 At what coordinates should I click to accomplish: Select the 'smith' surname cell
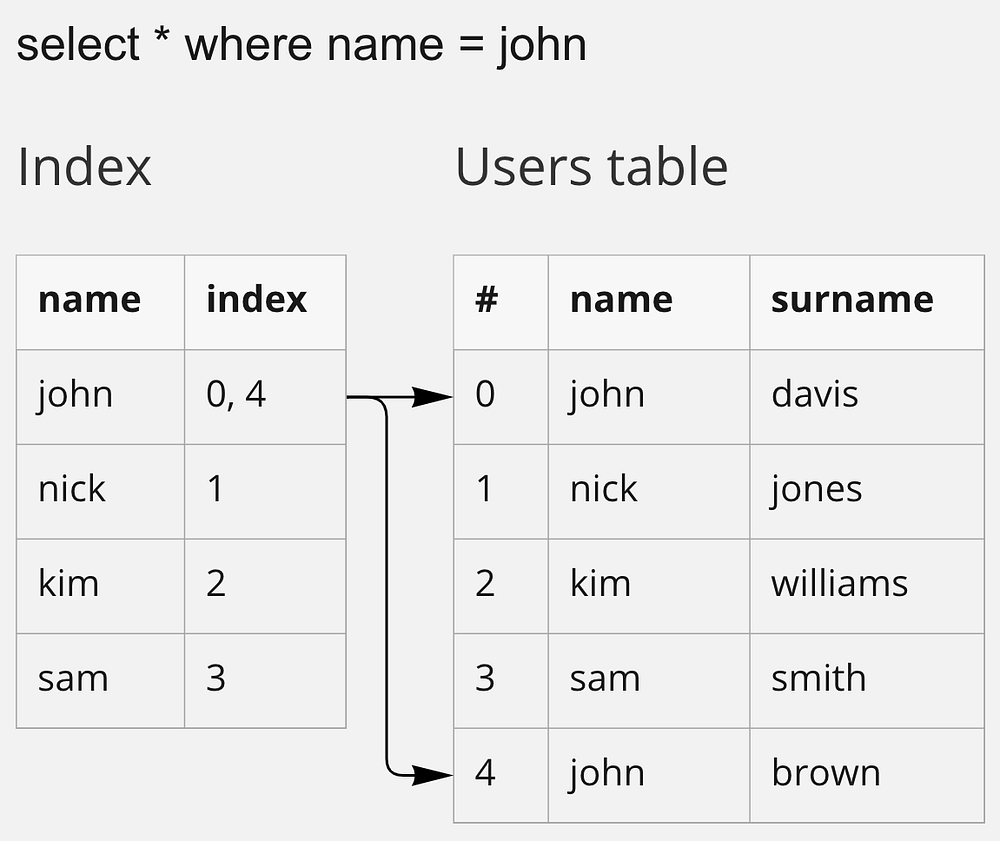[x=866, y=680]
